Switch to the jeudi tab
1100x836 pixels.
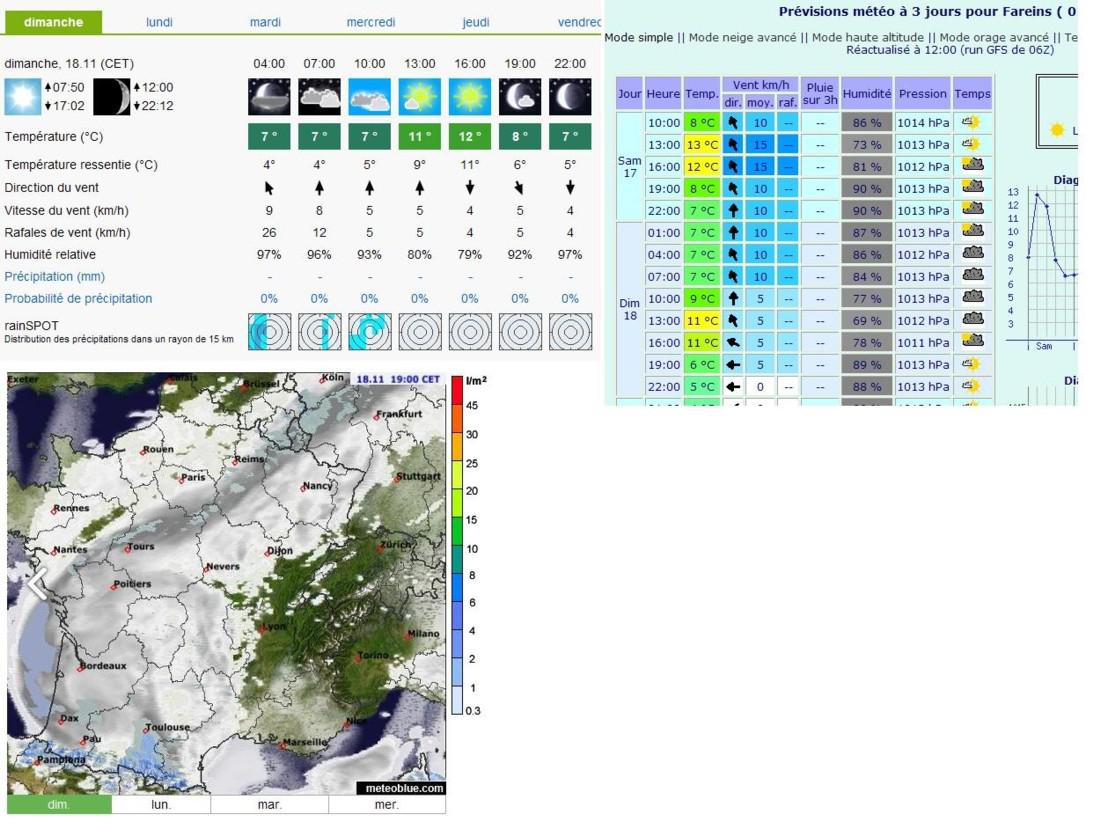coord(476,22)
